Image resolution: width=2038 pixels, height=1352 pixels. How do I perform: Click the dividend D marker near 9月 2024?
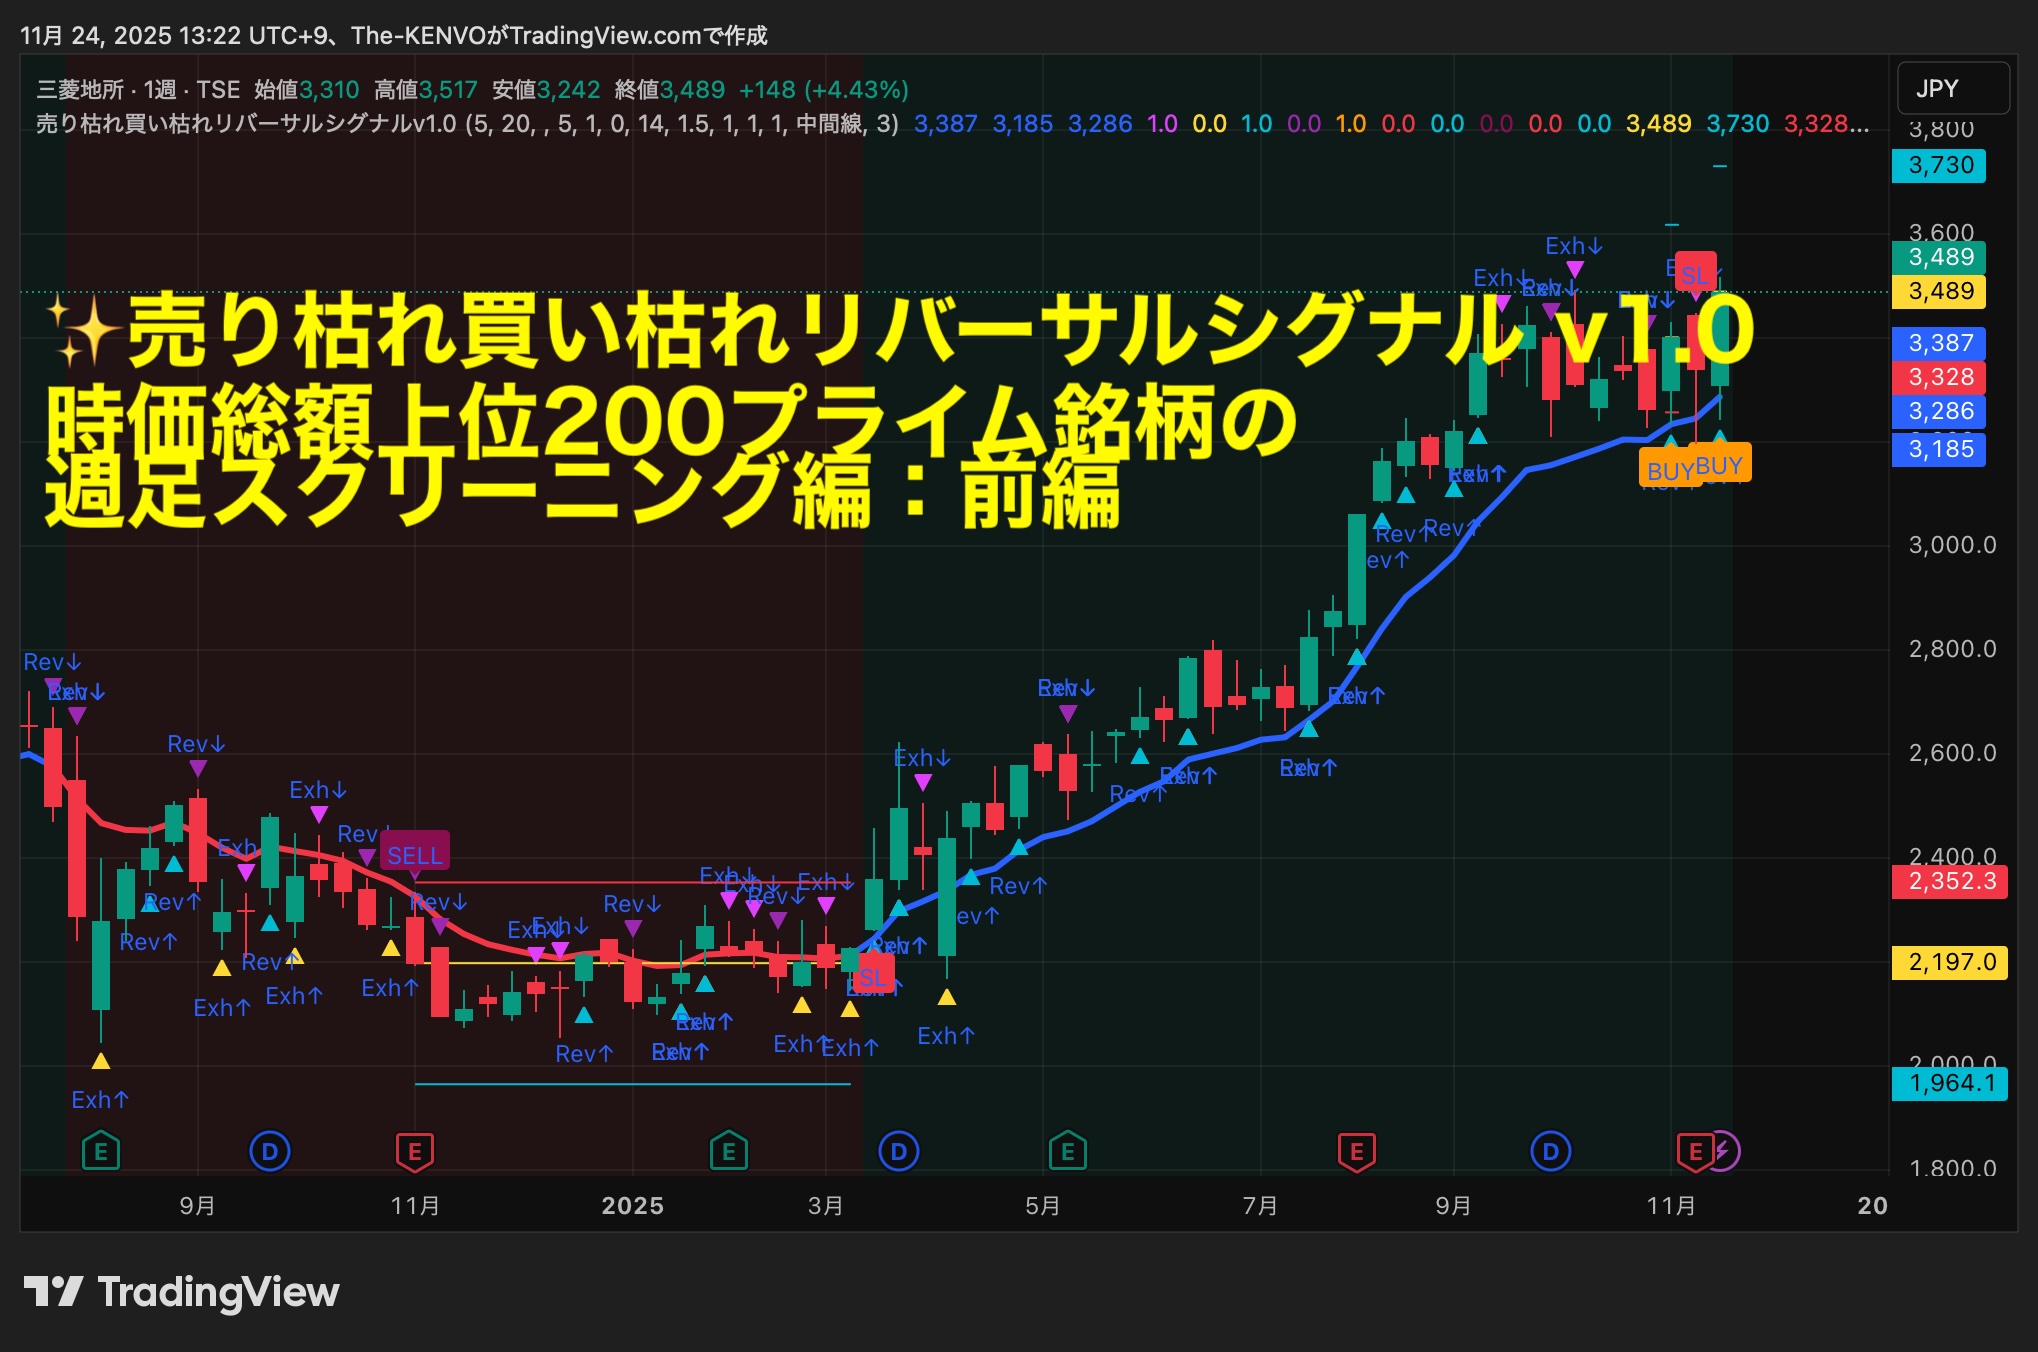coord(269,1151)
